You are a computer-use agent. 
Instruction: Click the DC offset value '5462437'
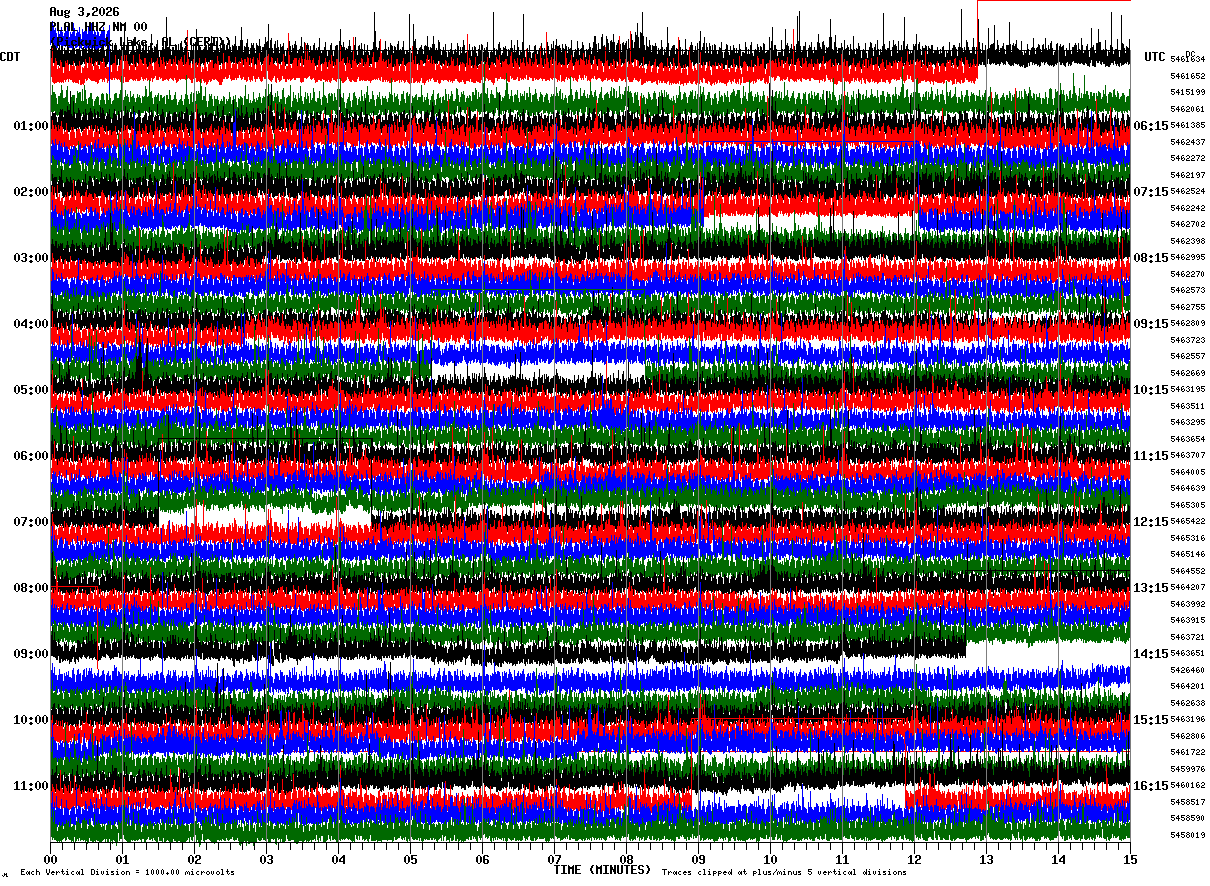click(x=1188, y=143)
